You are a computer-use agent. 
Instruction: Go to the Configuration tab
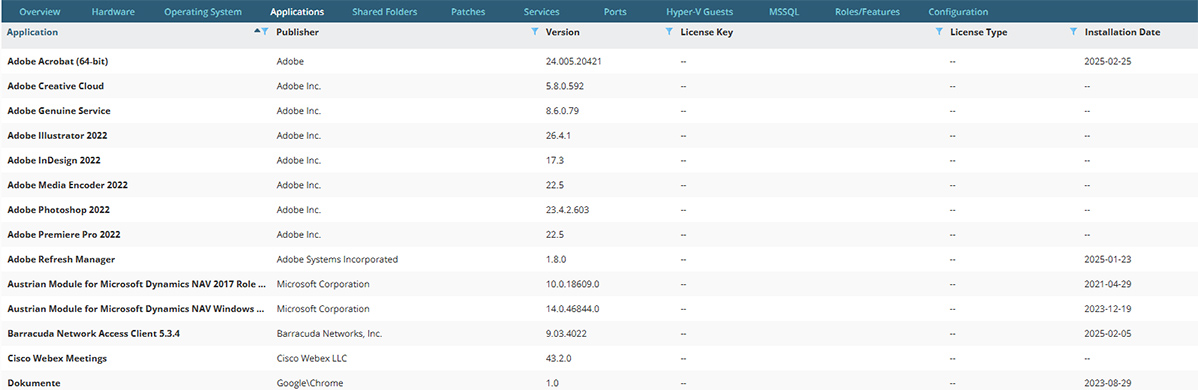(958, 12)
